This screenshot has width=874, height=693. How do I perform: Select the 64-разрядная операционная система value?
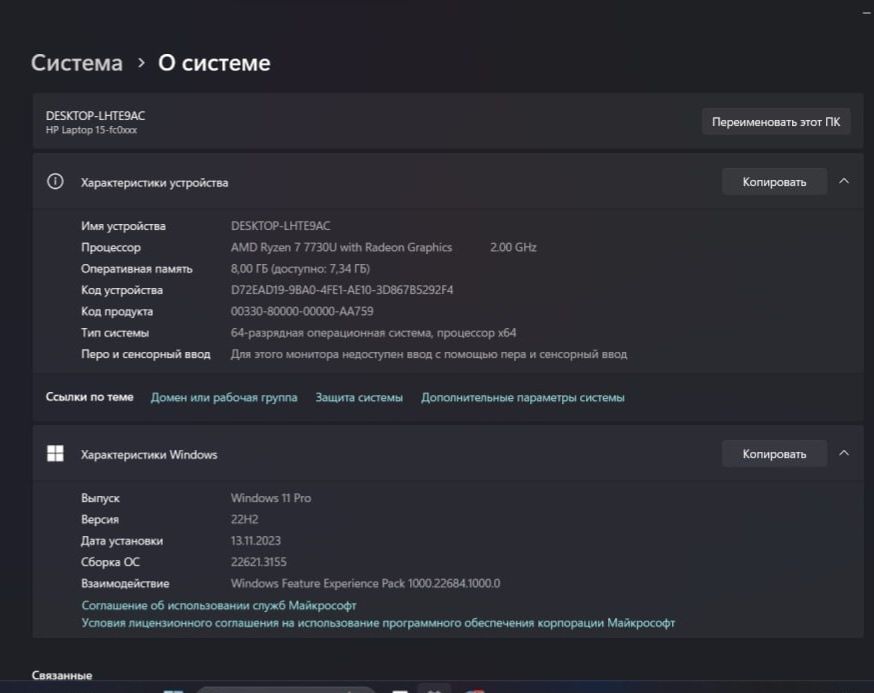click(373, 333)
